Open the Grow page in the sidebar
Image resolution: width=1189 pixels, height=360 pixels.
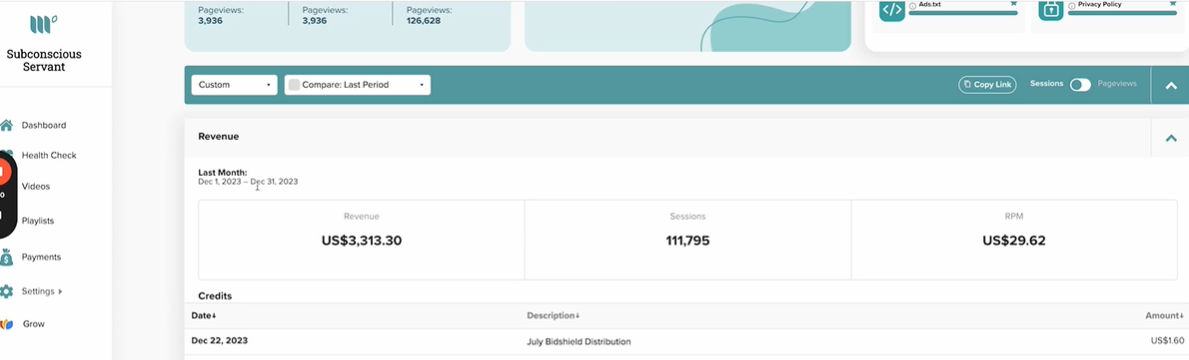coord(33,324)
